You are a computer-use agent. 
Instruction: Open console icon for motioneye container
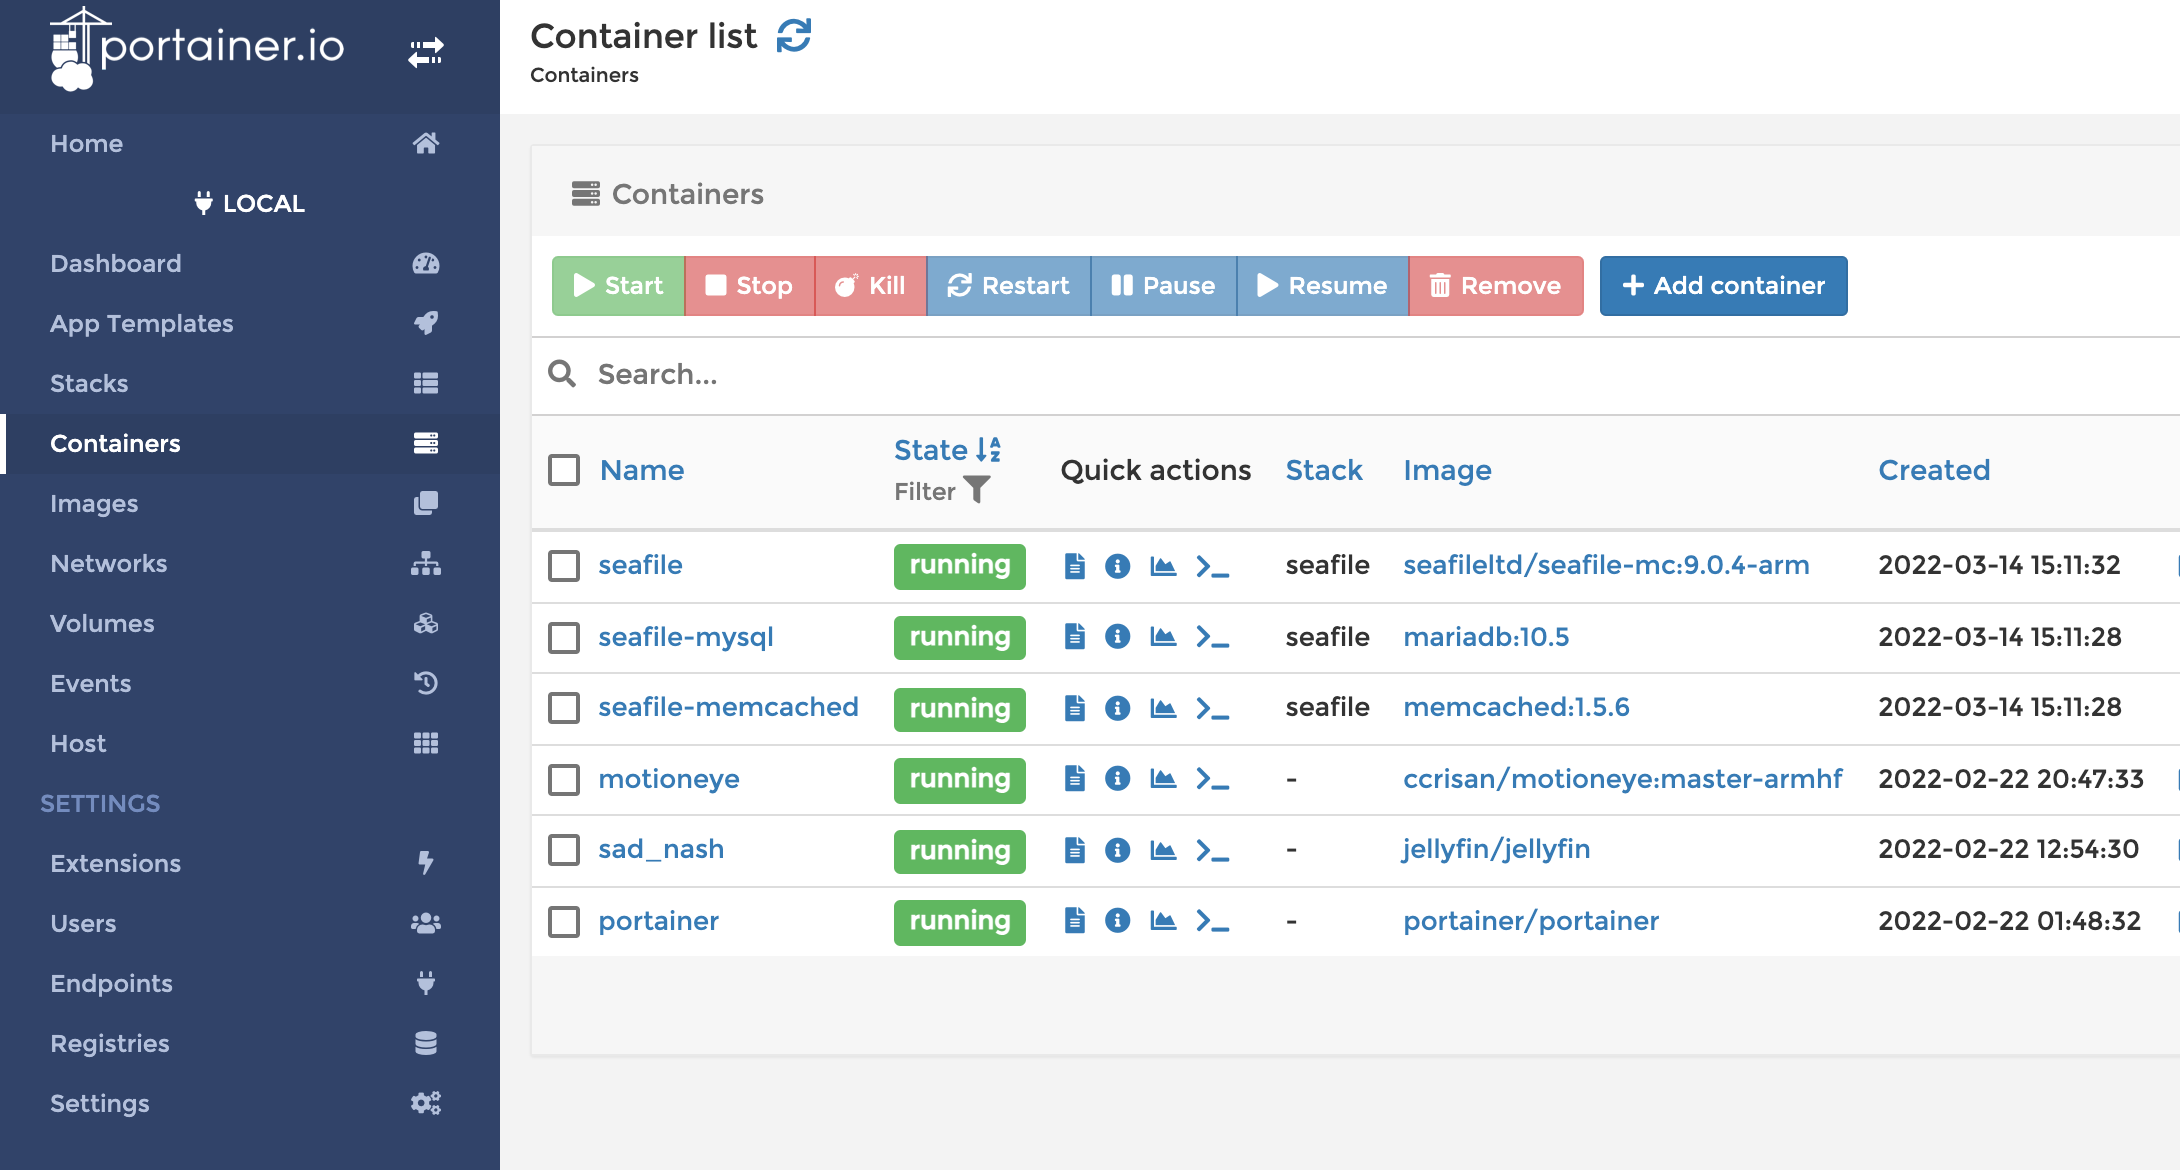tap(1212, 779)
